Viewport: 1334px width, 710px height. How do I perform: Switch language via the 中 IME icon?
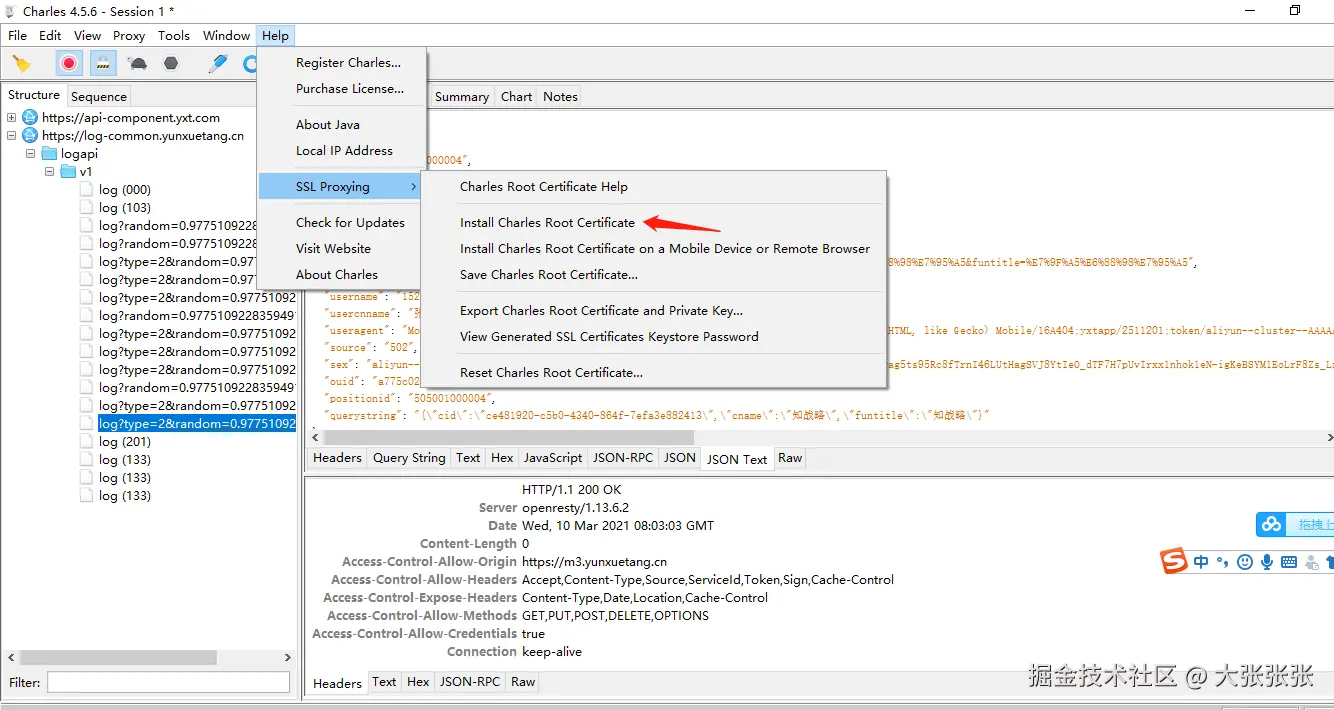point(1201,562)
